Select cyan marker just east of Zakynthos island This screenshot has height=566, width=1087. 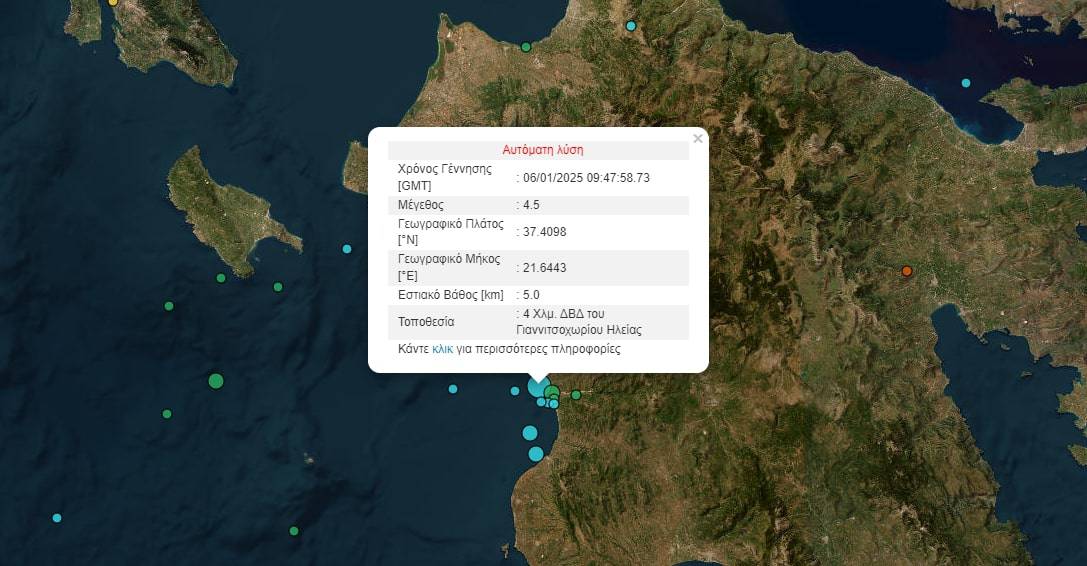click(347, 249)
